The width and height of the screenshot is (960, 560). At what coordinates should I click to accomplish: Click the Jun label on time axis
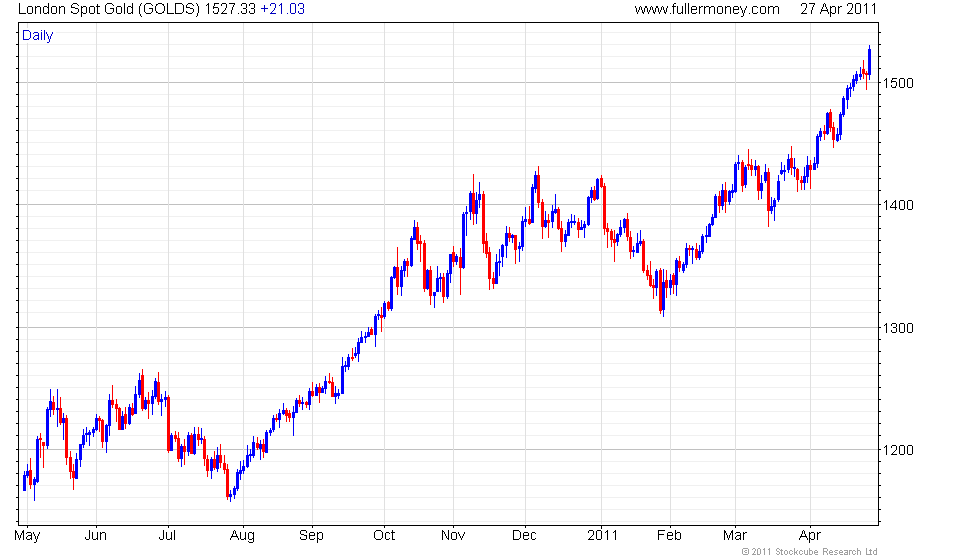click(96, 536)
